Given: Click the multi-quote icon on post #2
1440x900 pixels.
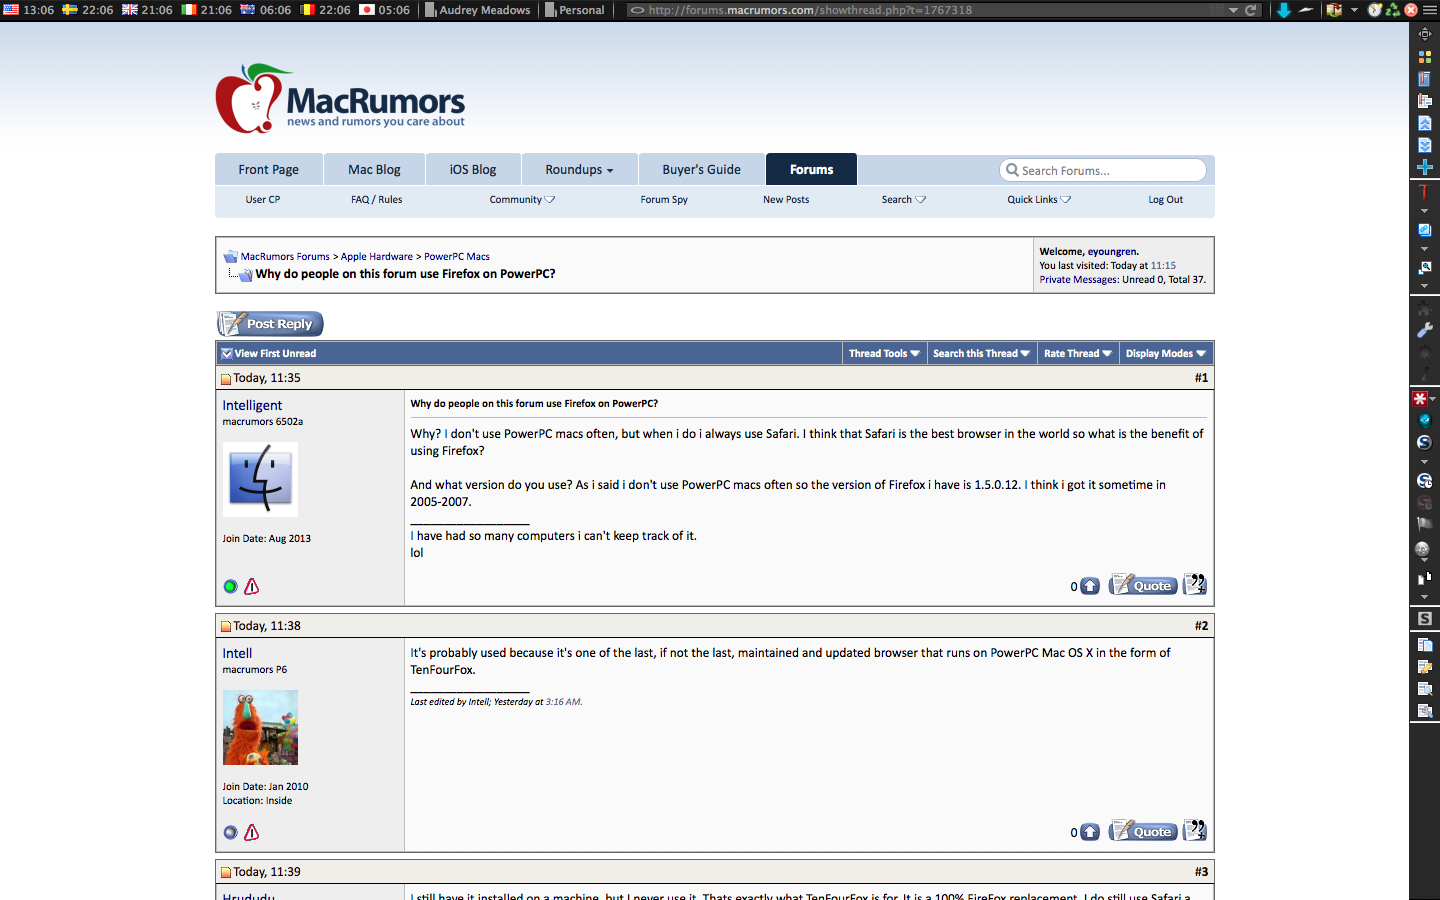Looking at the screenshot, I should point(1194,830).
